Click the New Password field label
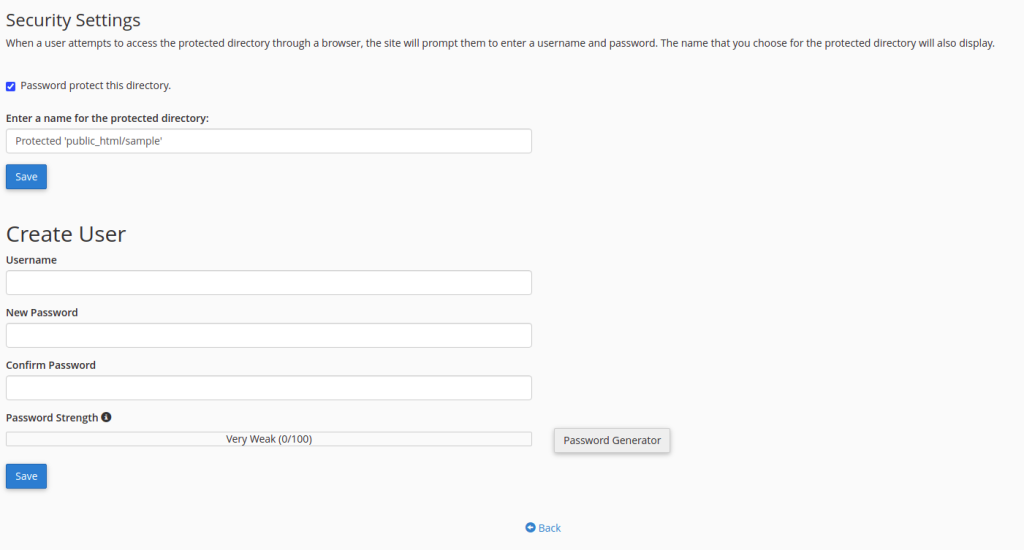Image resolution: width=1024 pixels, height=550 pixels. click(x=42, y=313)
